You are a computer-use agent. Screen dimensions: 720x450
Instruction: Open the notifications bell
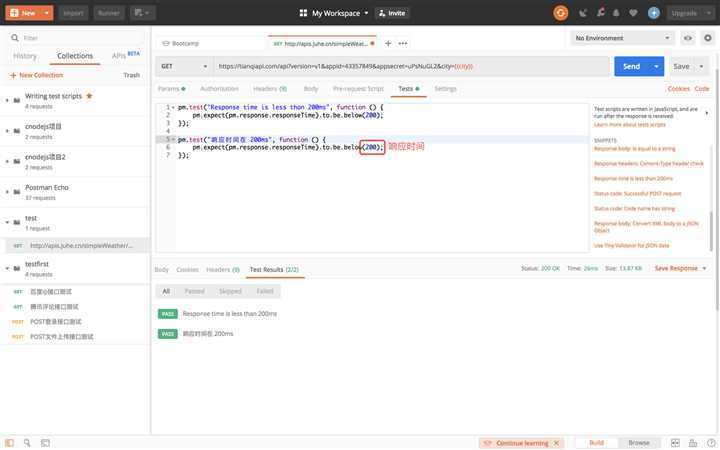[616, 13]
